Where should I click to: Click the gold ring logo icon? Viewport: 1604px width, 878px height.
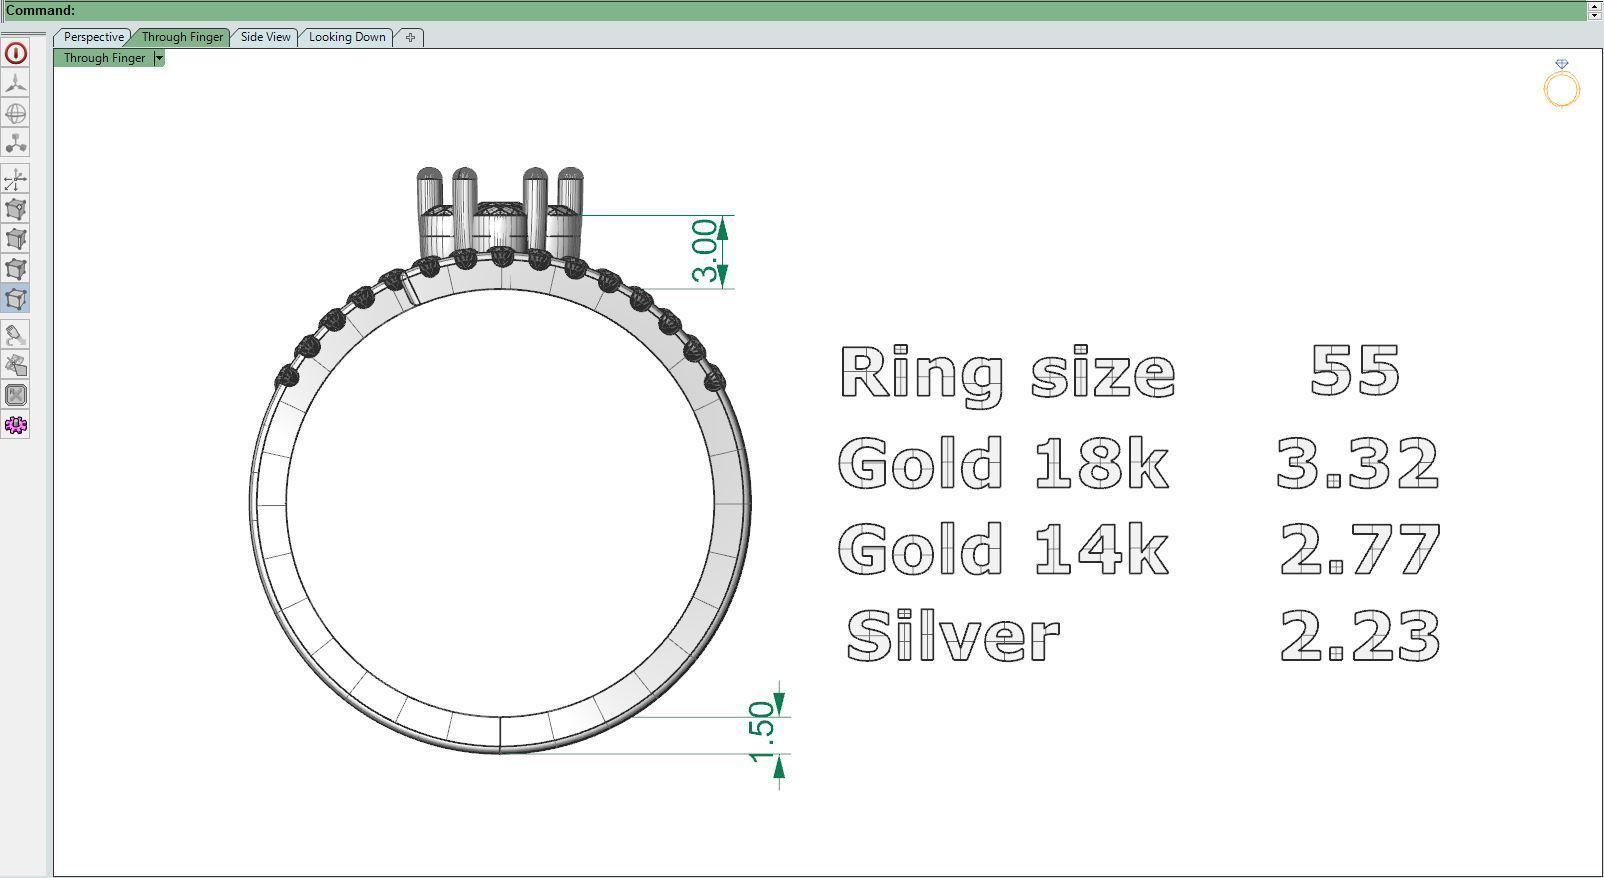click(x=1561, y=83)
